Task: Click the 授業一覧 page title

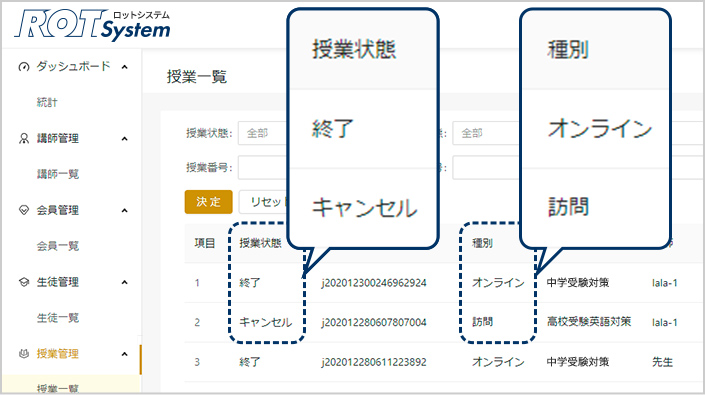Action: point(196,76)
